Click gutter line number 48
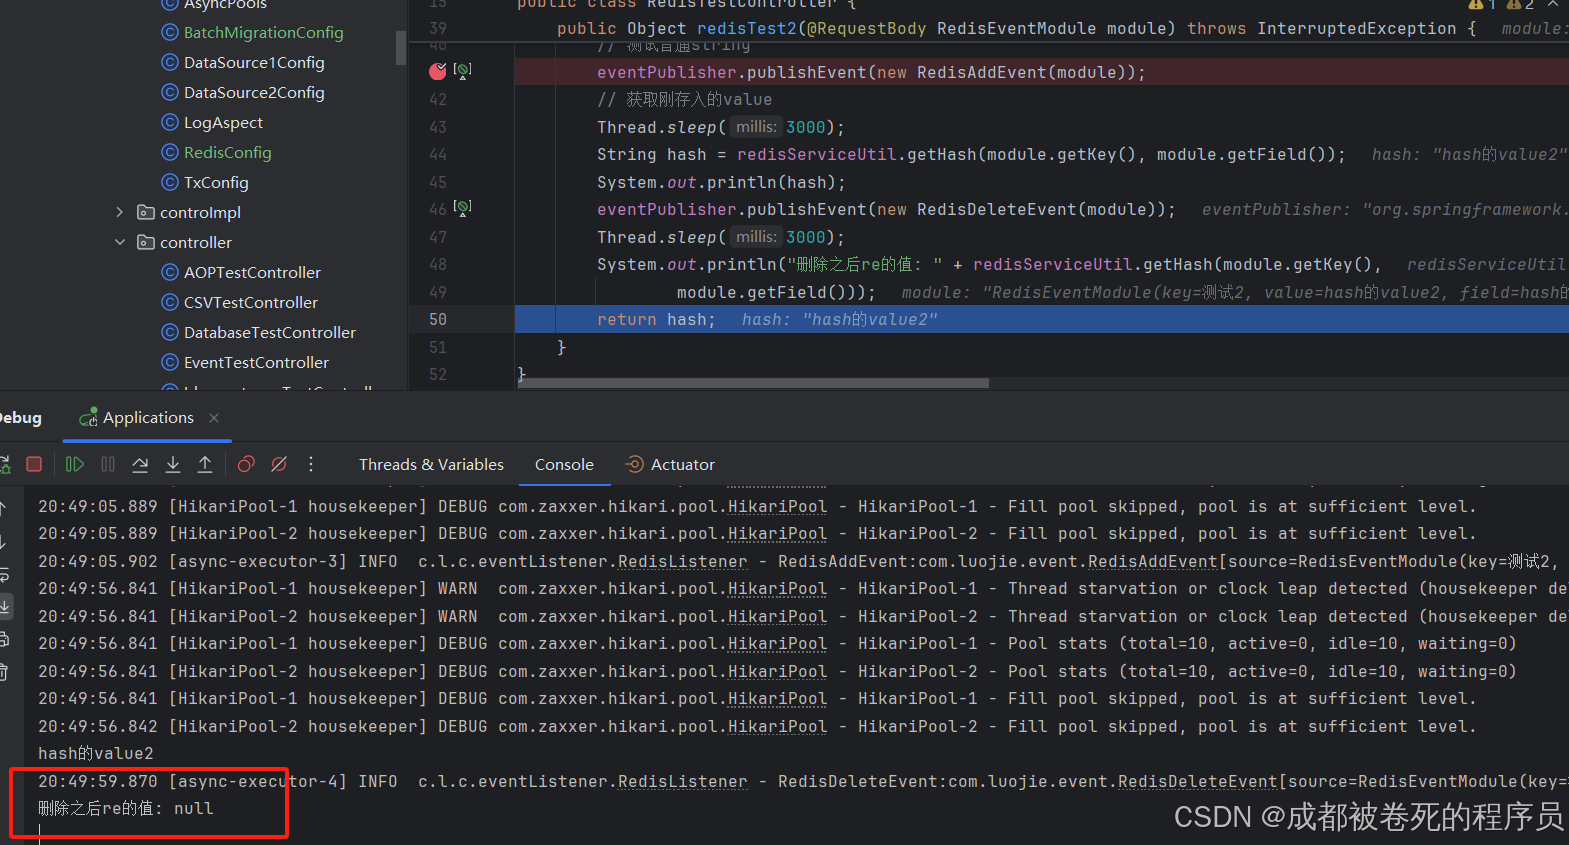This screenshot has width=1569, height=845. [438, 265]
